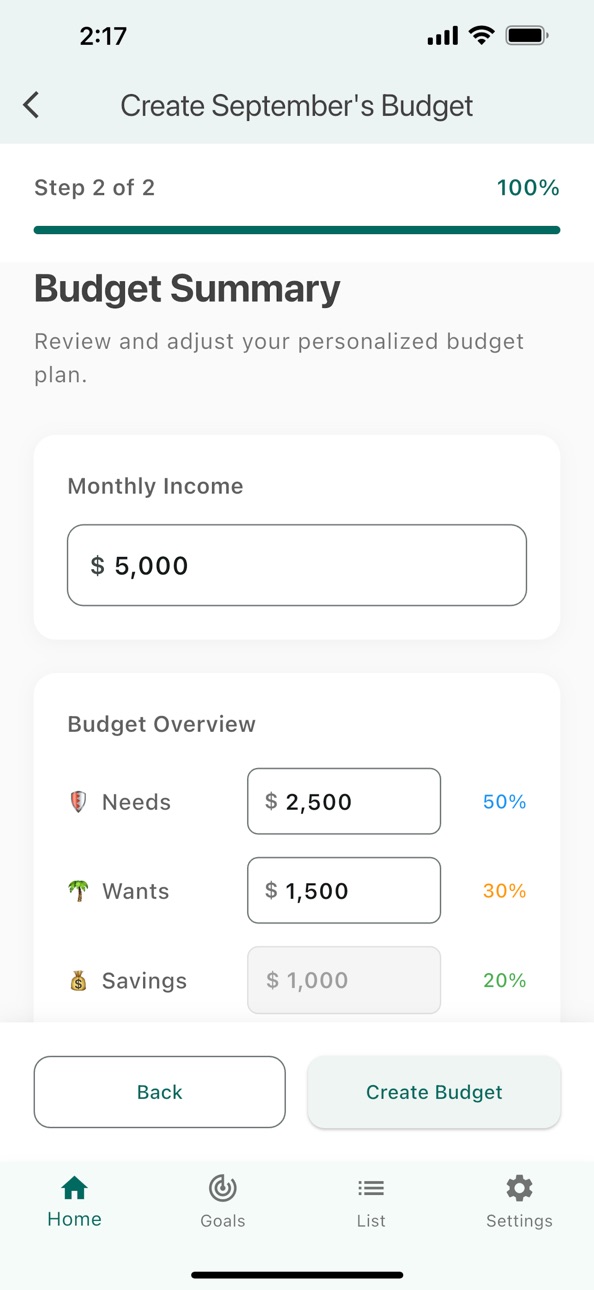Edit the Needs amount field
The width and height of the screenshot is (594, 1290).
(x=344, y=801)
